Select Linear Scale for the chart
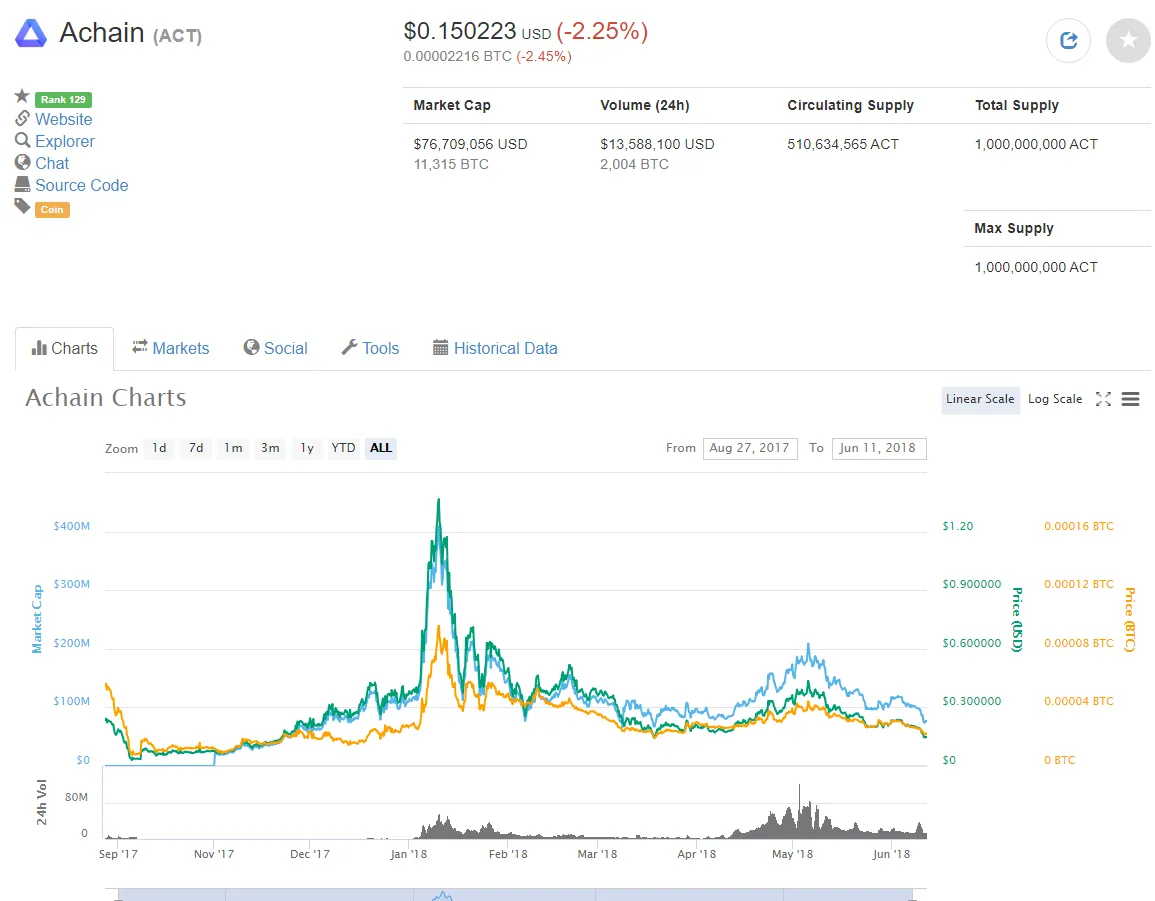Viewport: 1155px width, 901px height. pyautogui.click(x=980, y=399)
